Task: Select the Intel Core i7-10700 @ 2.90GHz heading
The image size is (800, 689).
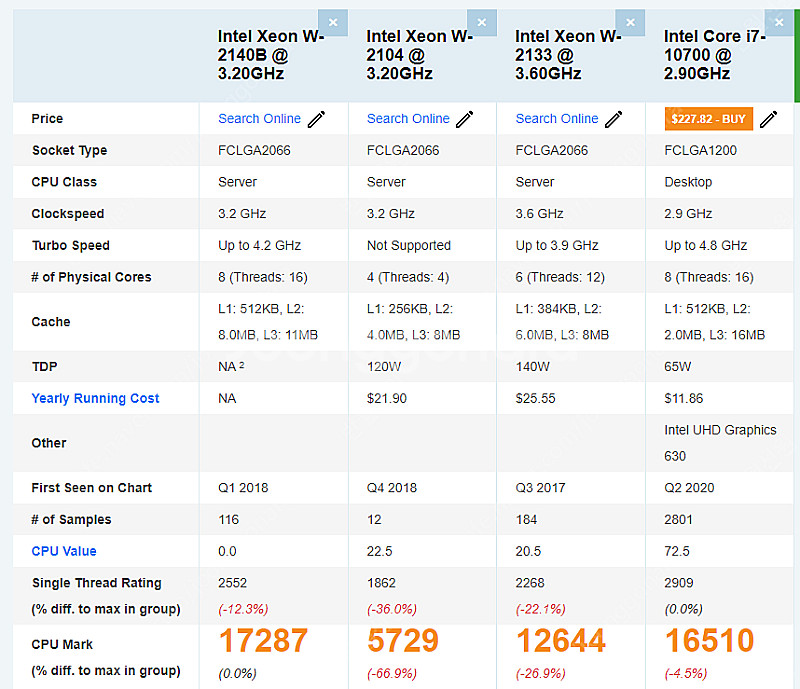Action: click(715, 55)
